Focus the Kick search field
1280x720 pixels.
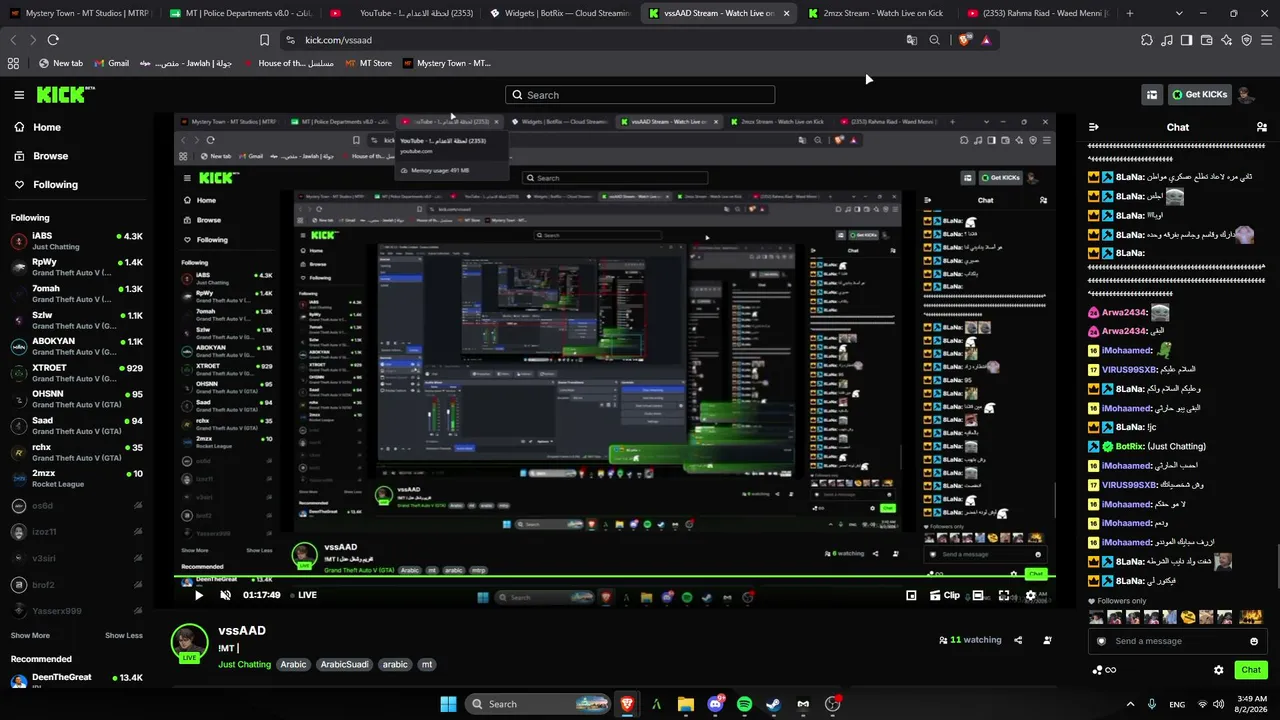tap(640, 95)
